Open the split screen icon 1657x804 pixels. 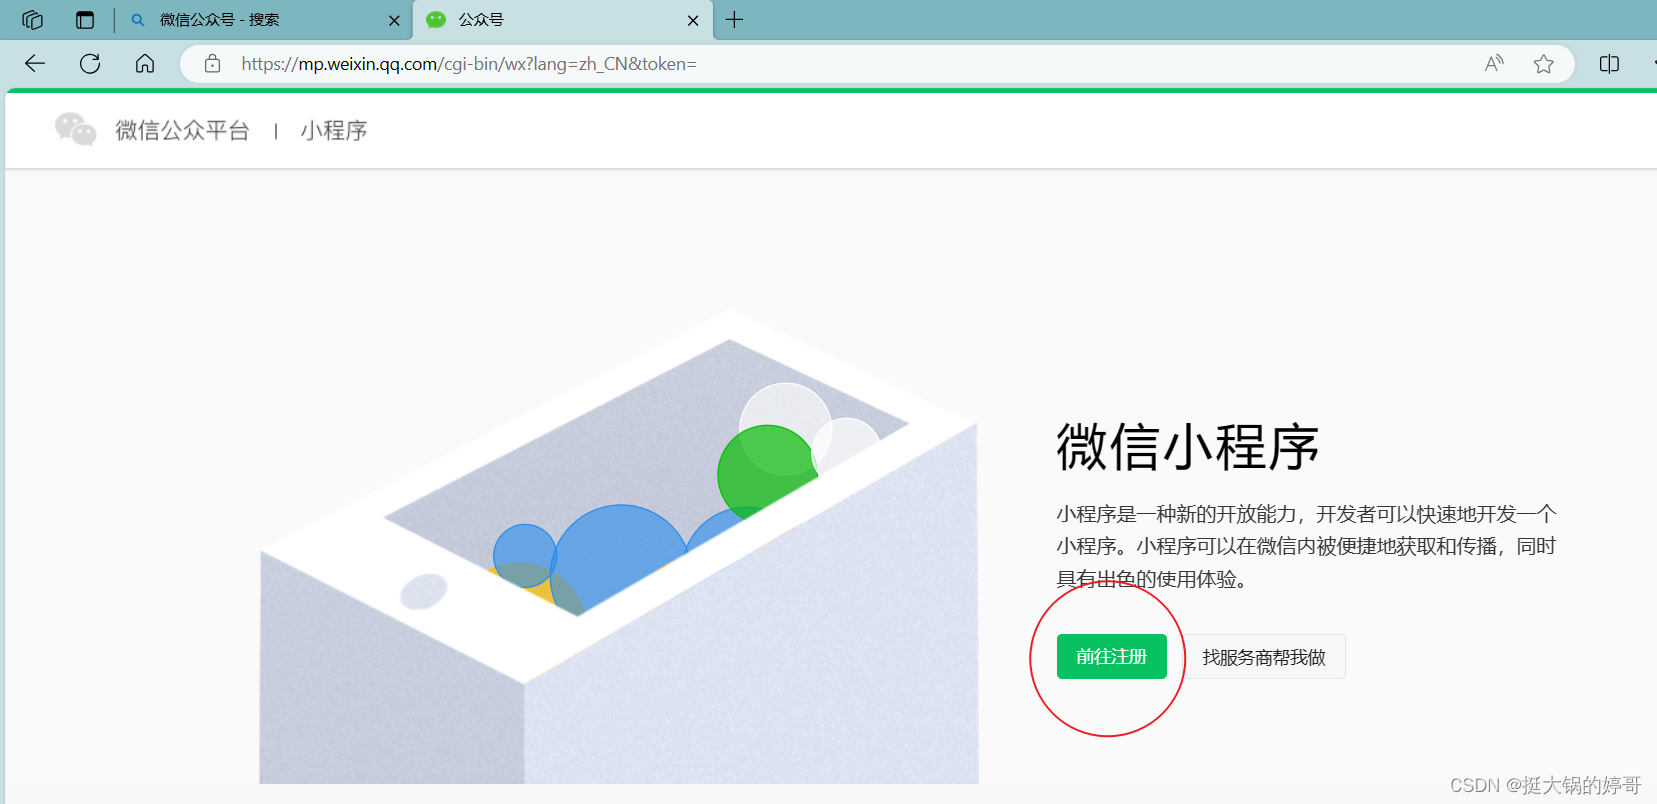[x=1609, y=64]
